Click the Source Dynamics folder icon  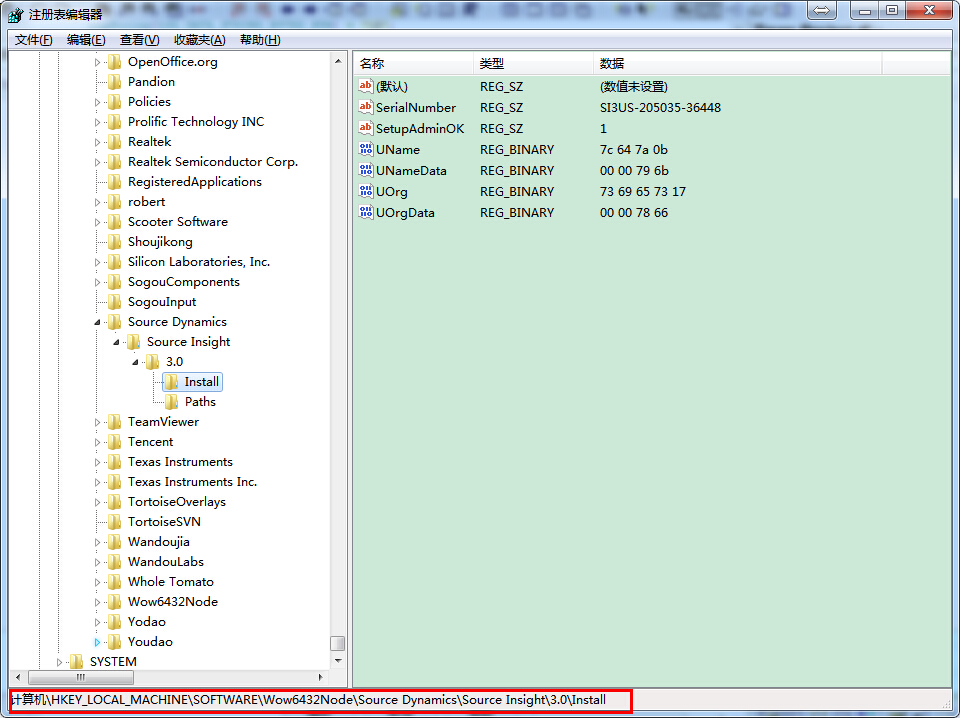114,322
